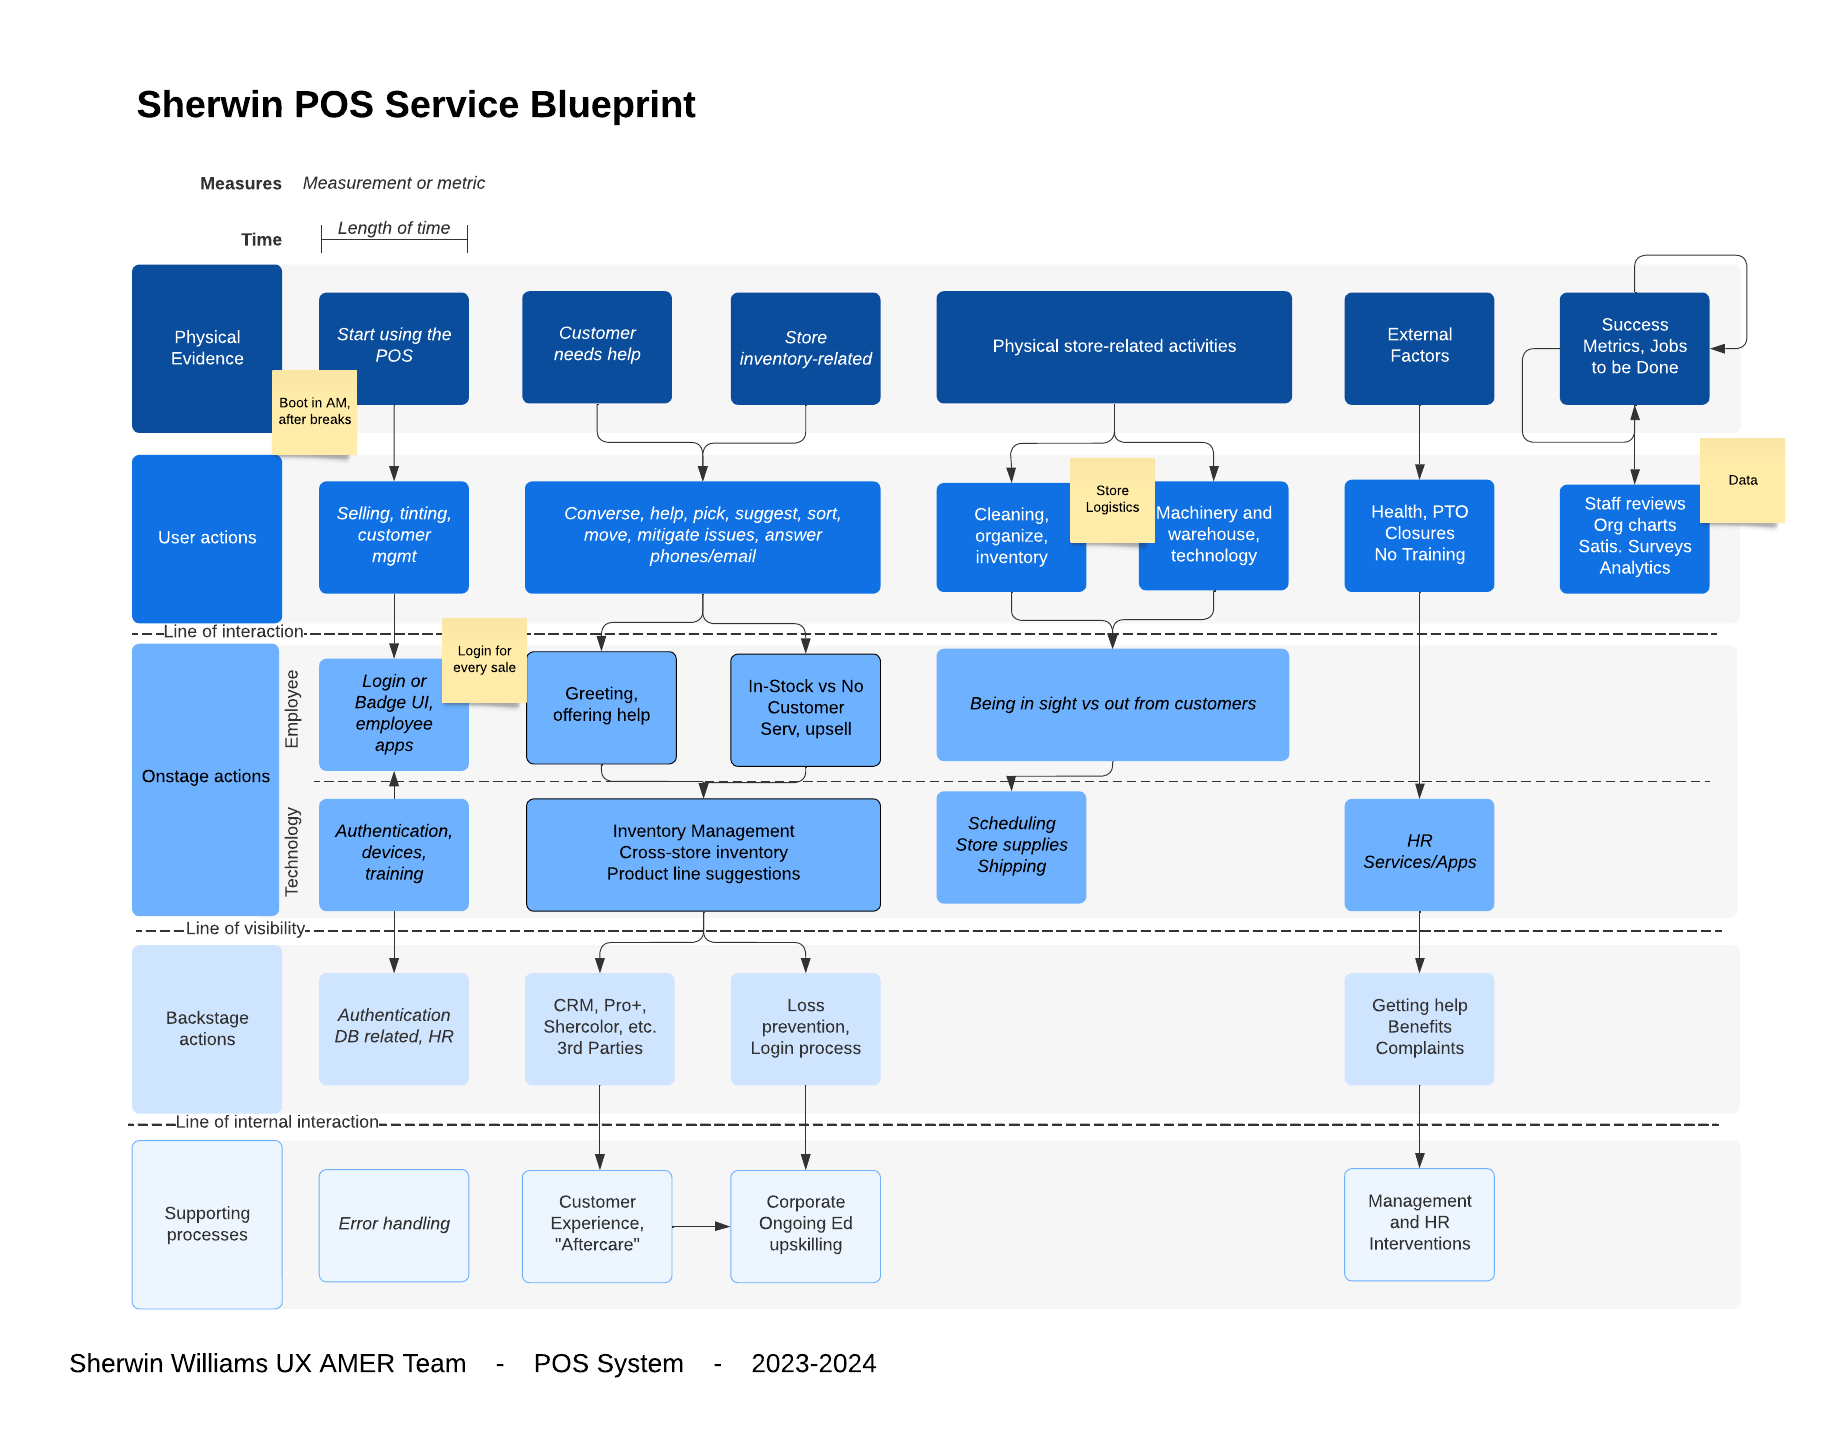
Task: Click the Getting help Benefits Complaints box
Action: tap(1419, 1029)
